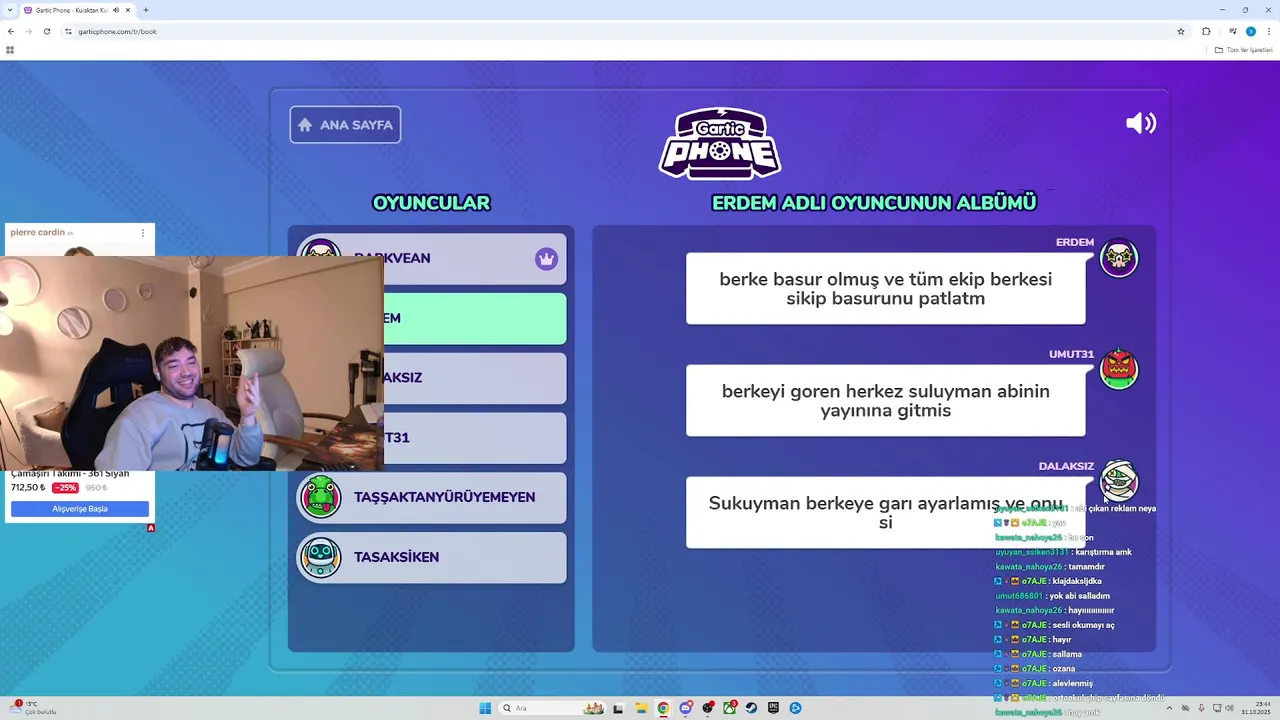1280x720 pixels.
Task: Click the crown icon on DARKVEAN's row
Action: [x=546, y=259]
